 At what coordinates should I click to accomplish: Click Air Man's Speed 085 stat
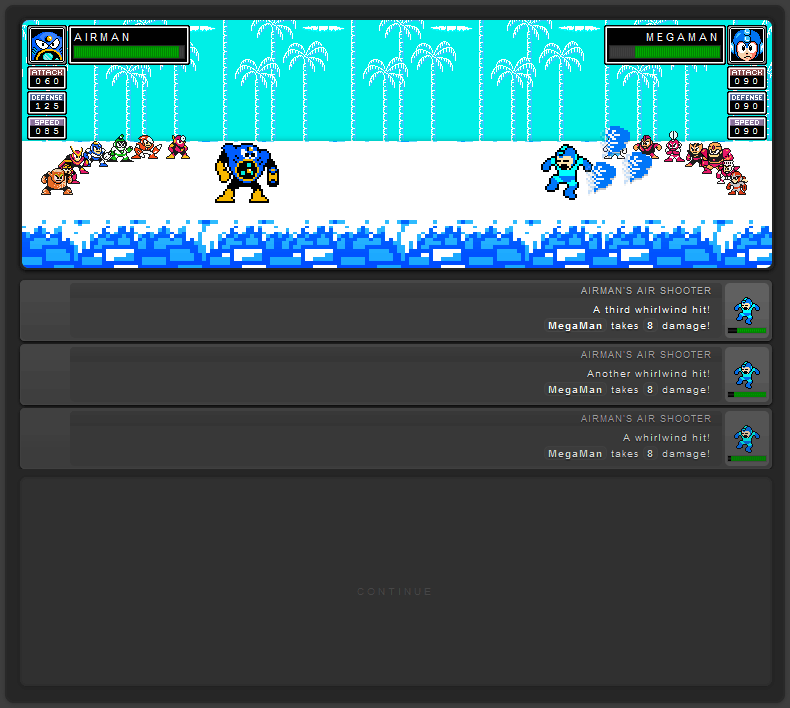point(47,127)
